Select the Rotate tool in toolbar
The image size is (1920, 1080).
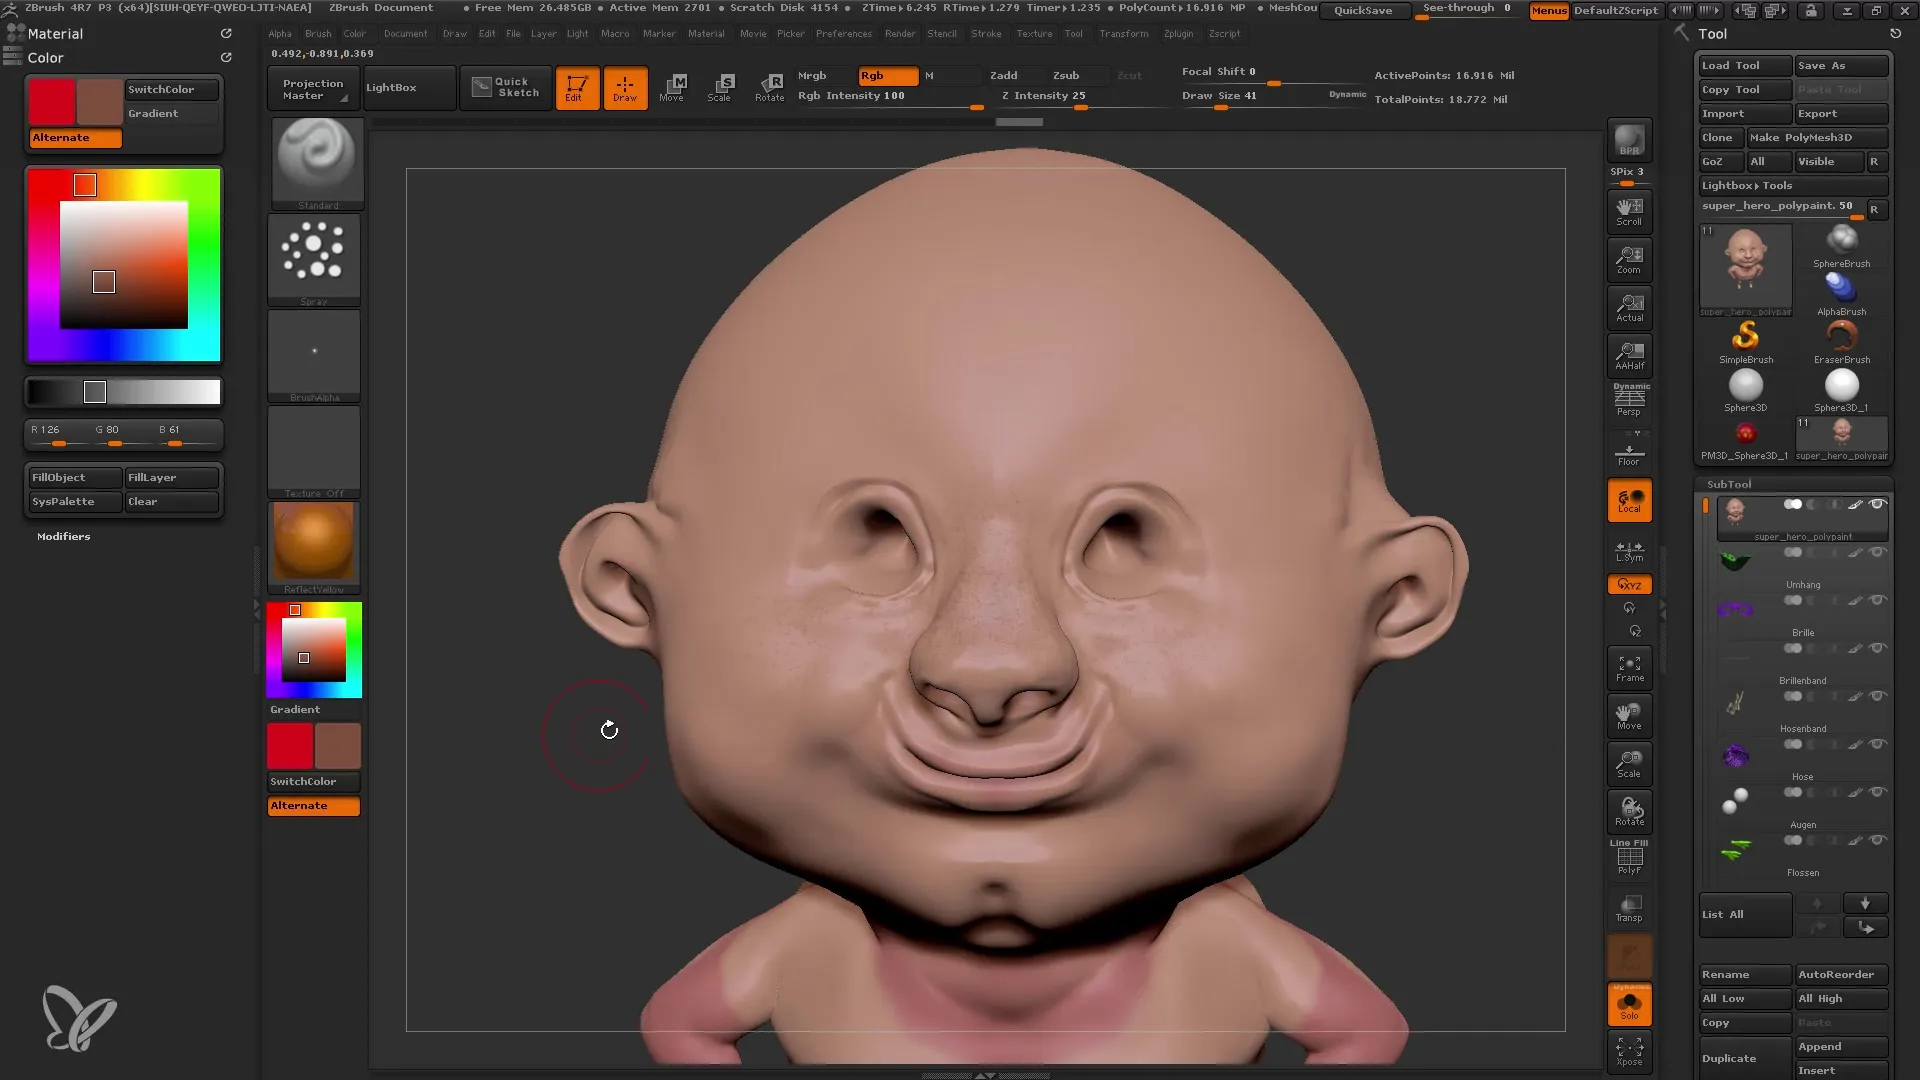[767, 86]
